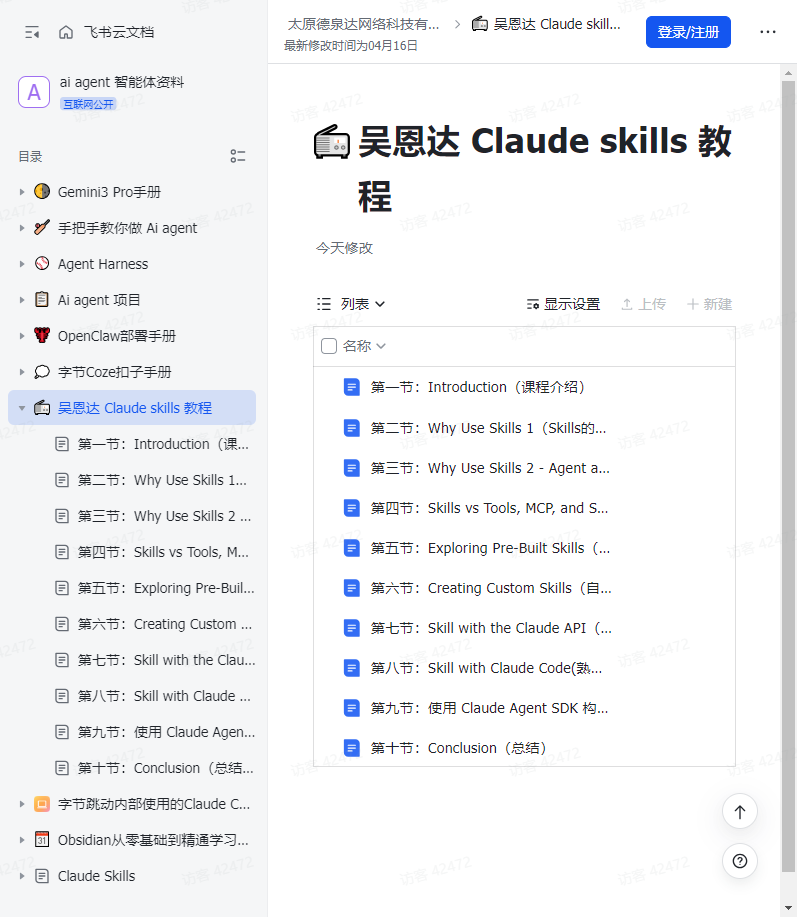
Task: Click the blue doc icon of 第十节 Conclusion row
Action: click(x=351, y=748)
